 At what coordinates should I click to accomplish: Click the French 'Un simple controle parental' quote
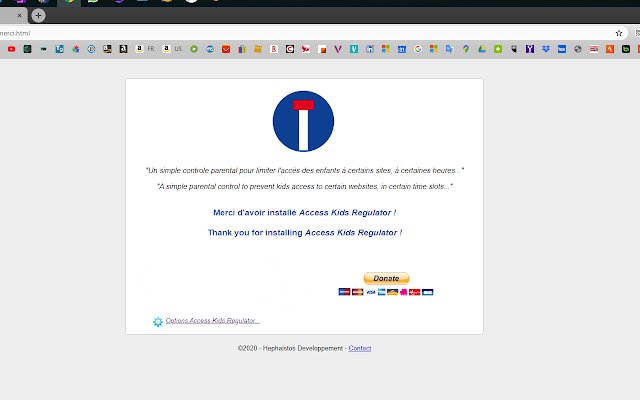[304, 171]
